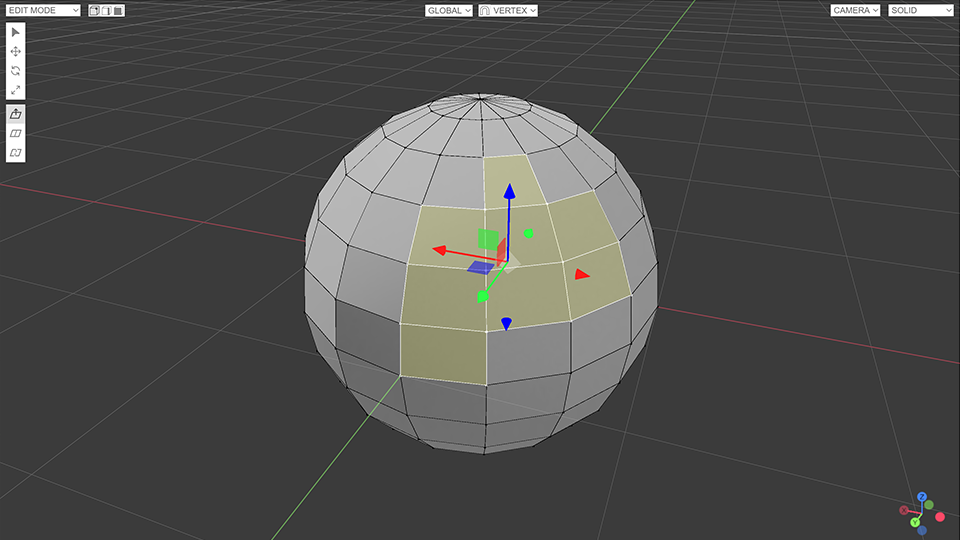
Task: Open the GLOBAL orientation dropdown
Action: pyautogui.click(x=449, y=10)
